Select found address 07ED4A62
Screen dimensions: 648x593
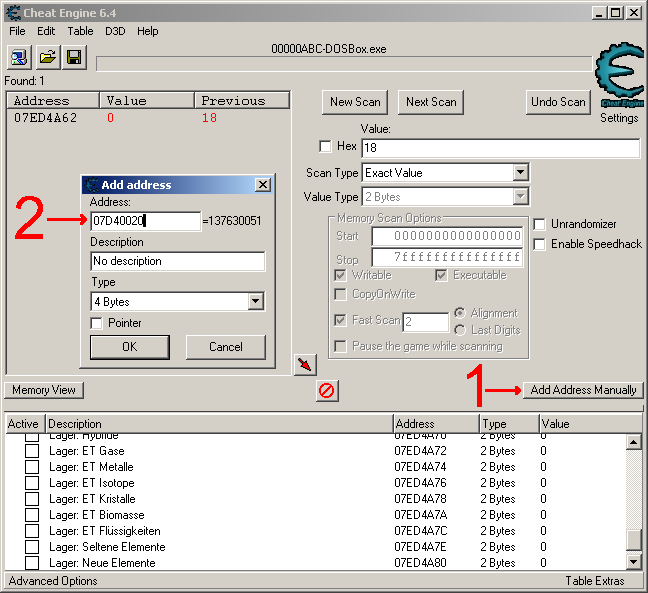pos(45,118)
